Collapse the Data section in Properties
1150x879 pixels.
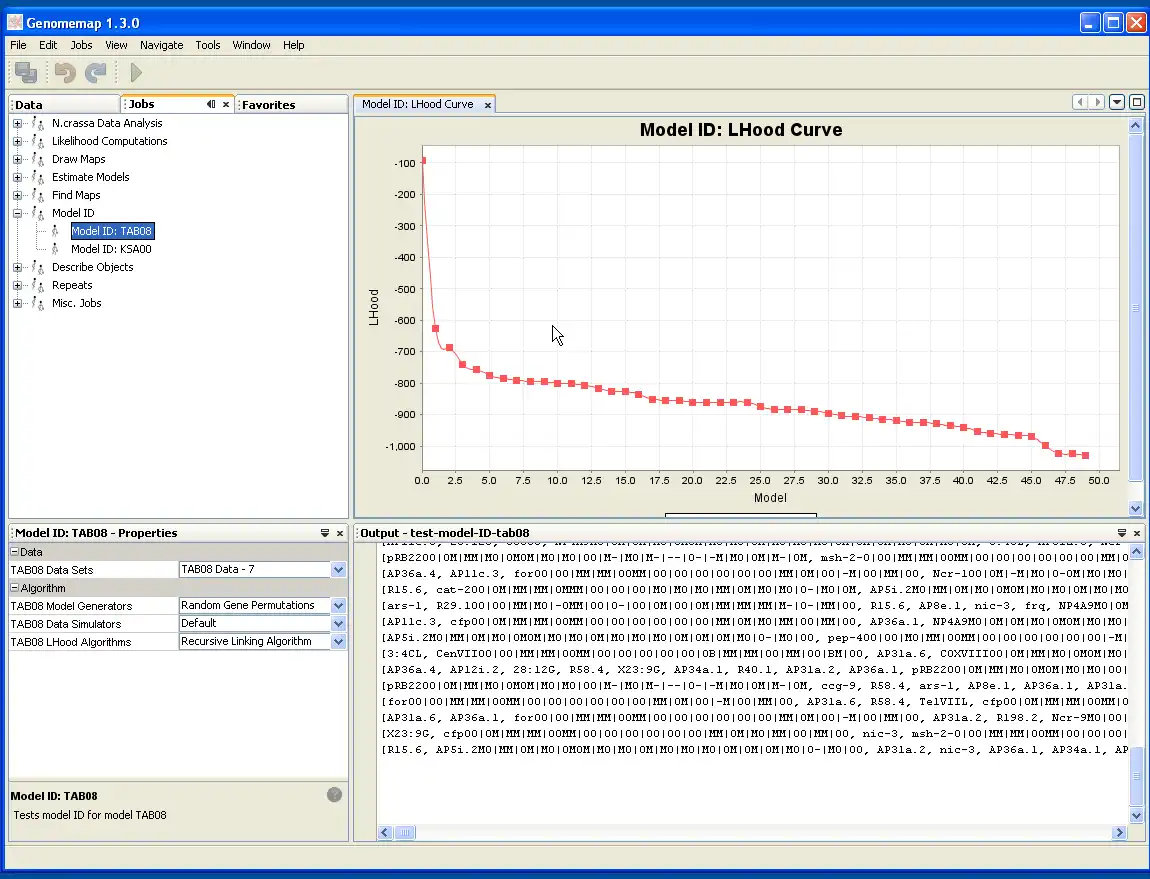click(15, 552)
